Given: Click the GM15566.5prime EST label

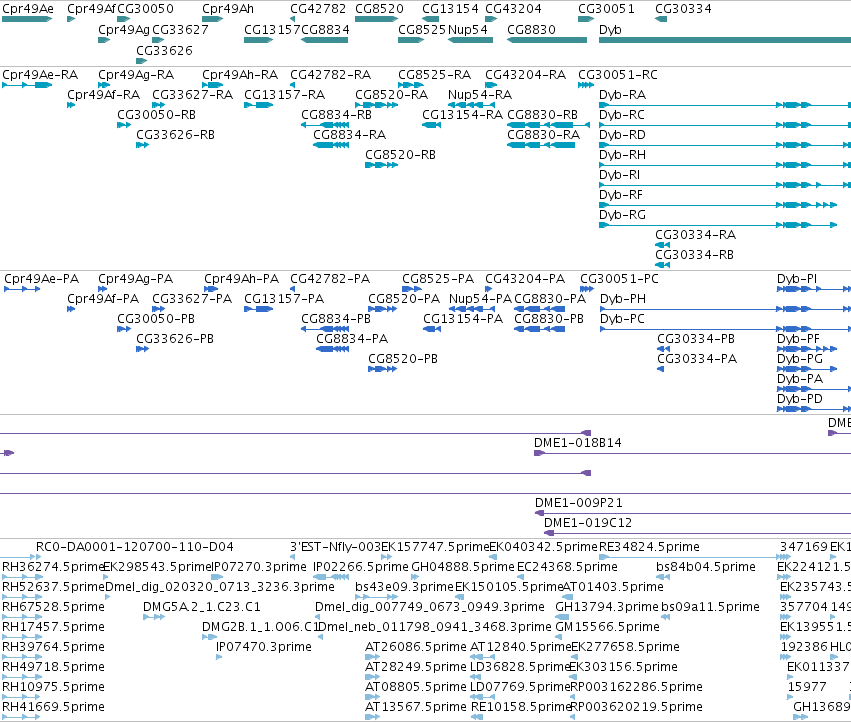Looking at the screenshot, I should click(x=607, y=627).
